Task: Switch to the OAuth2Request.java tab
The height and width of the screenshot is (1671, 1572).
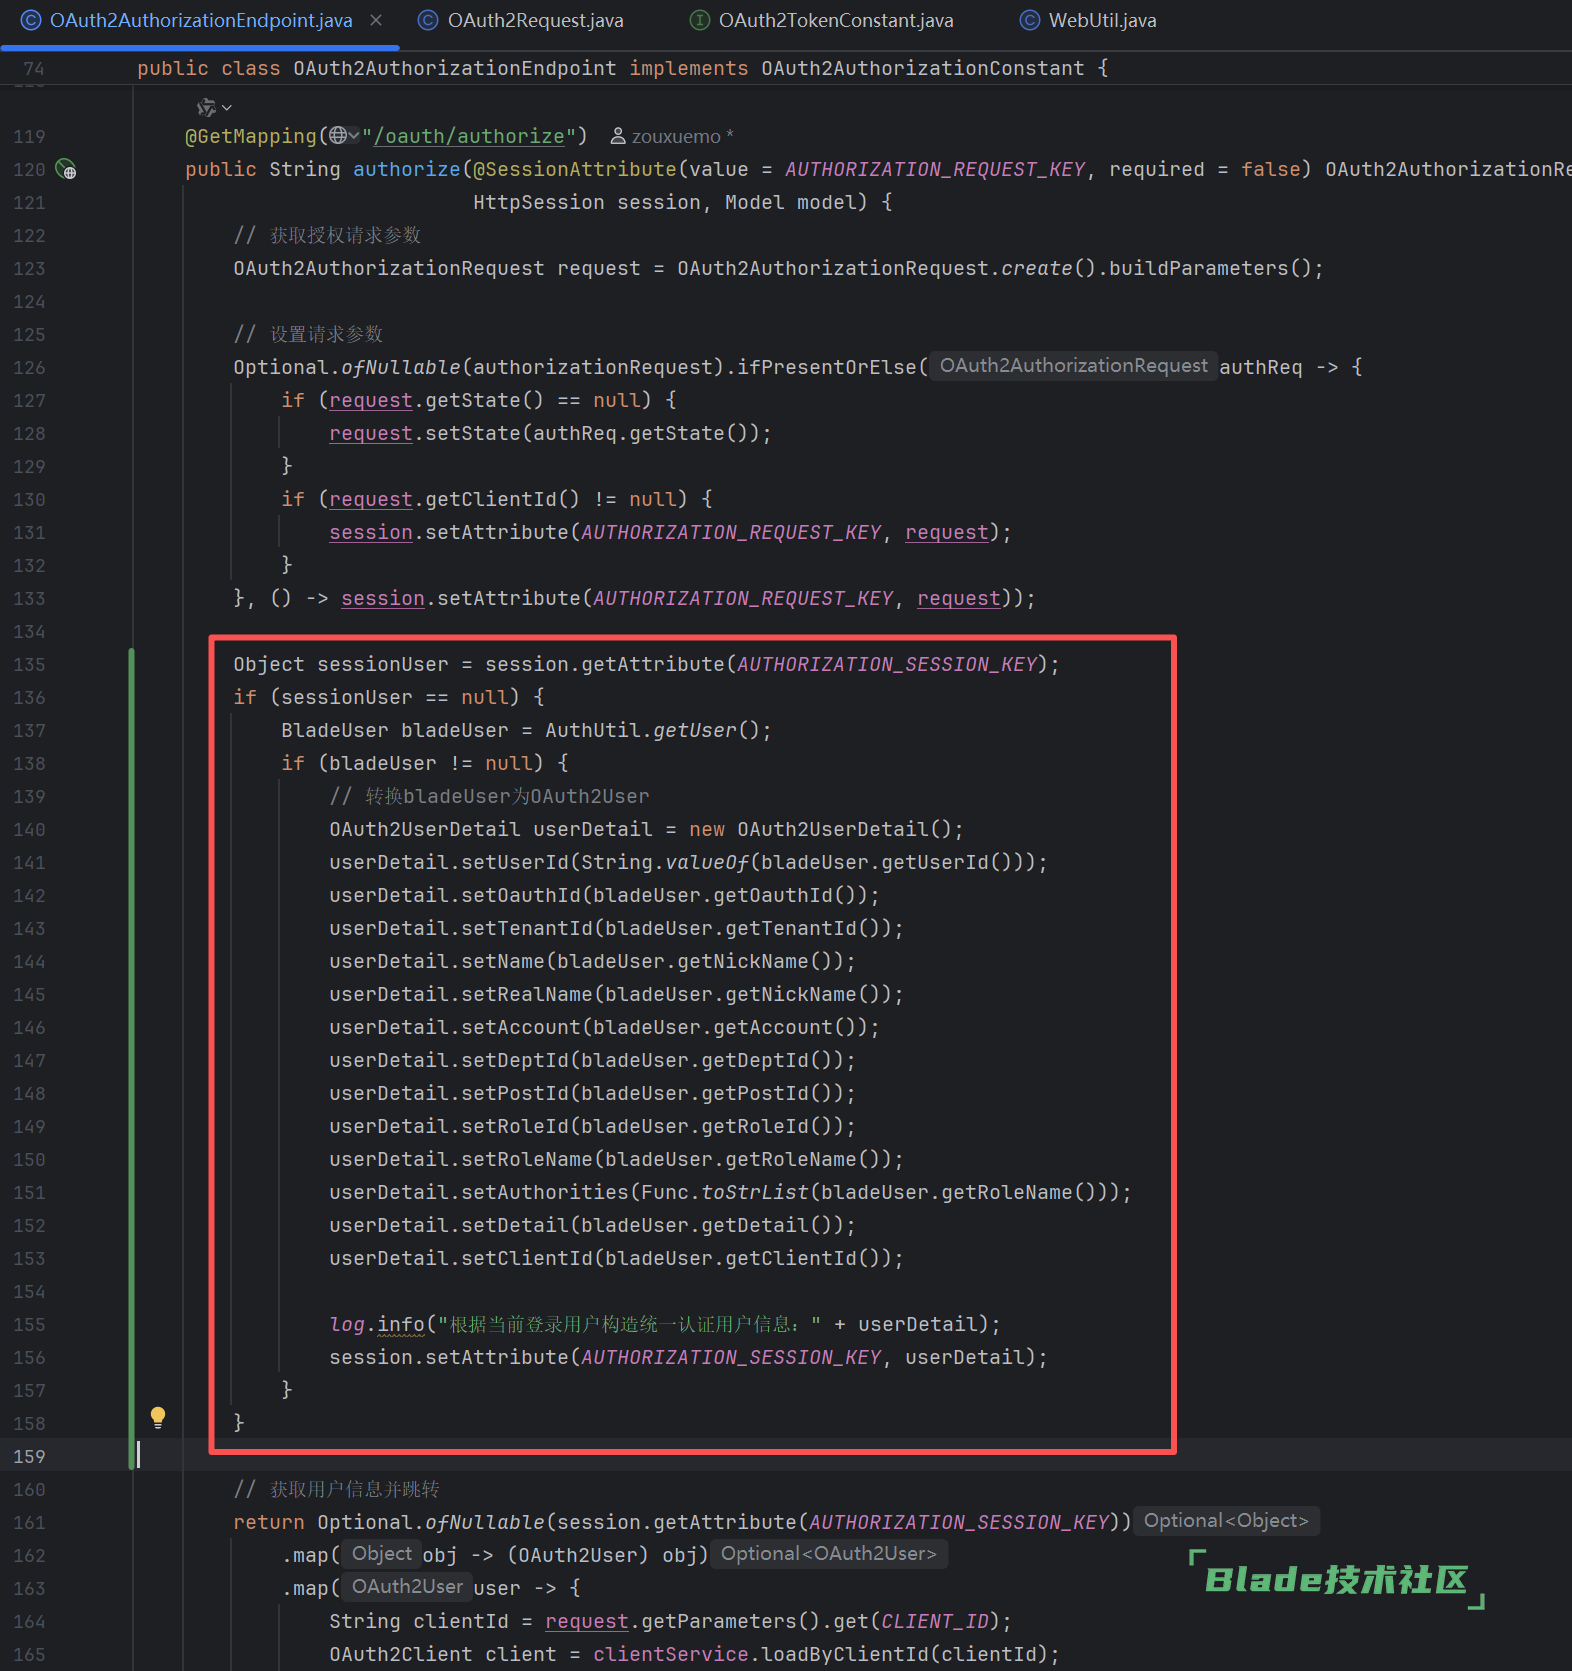Action: point(535,21)
